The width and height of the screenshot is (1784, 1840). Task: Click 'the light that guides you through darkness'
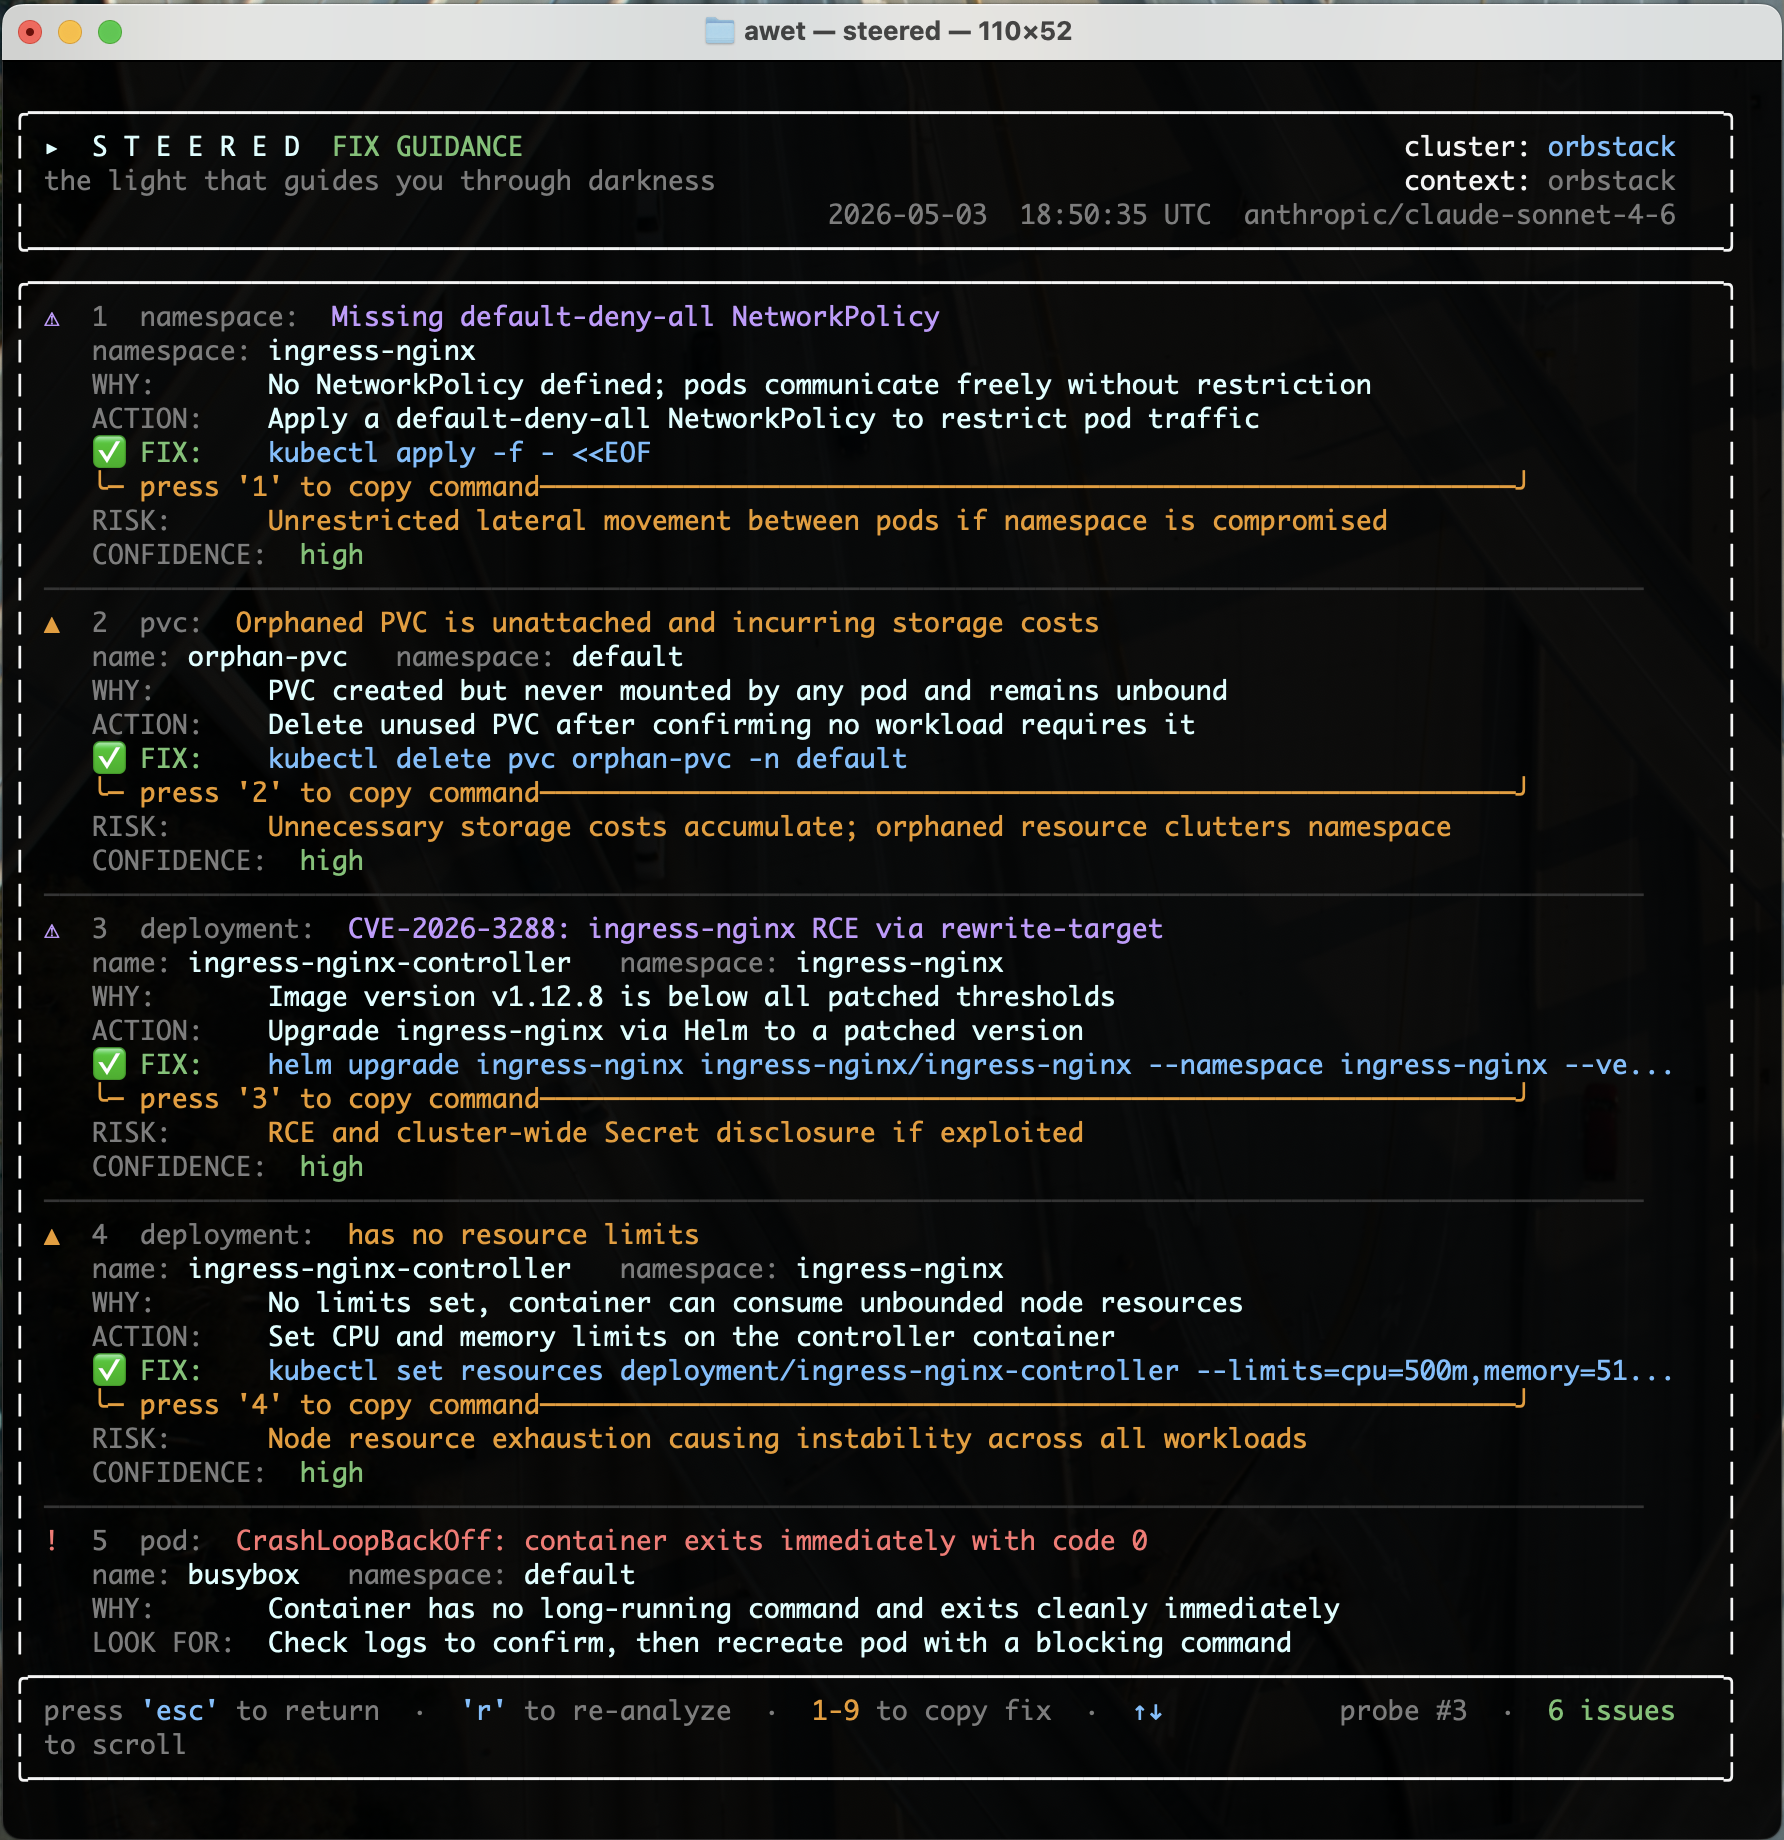tap(380, 181)
